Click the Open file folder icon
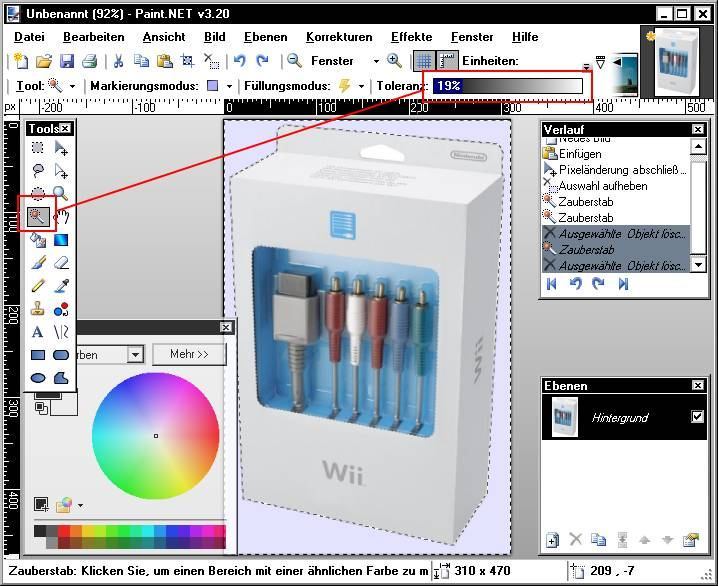 (44, 61)
